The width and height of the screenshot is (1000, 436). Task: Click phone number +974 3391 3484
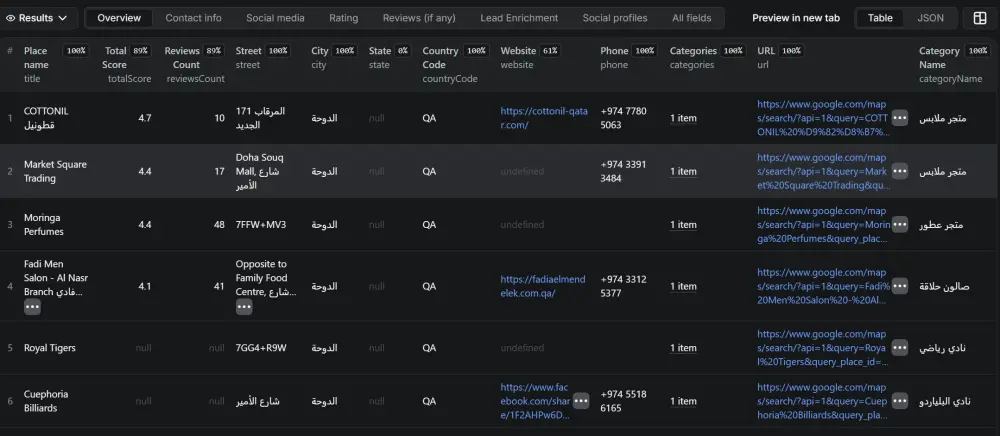(623, 171)
